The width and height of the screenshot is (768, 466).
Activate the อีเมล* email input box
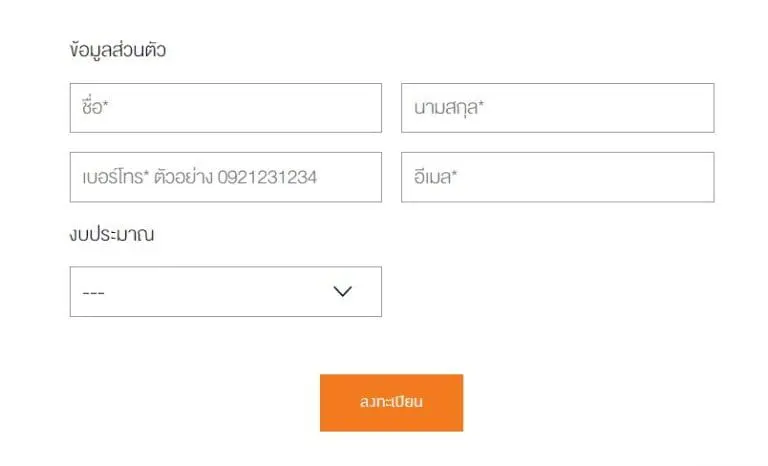click(557, 177)
